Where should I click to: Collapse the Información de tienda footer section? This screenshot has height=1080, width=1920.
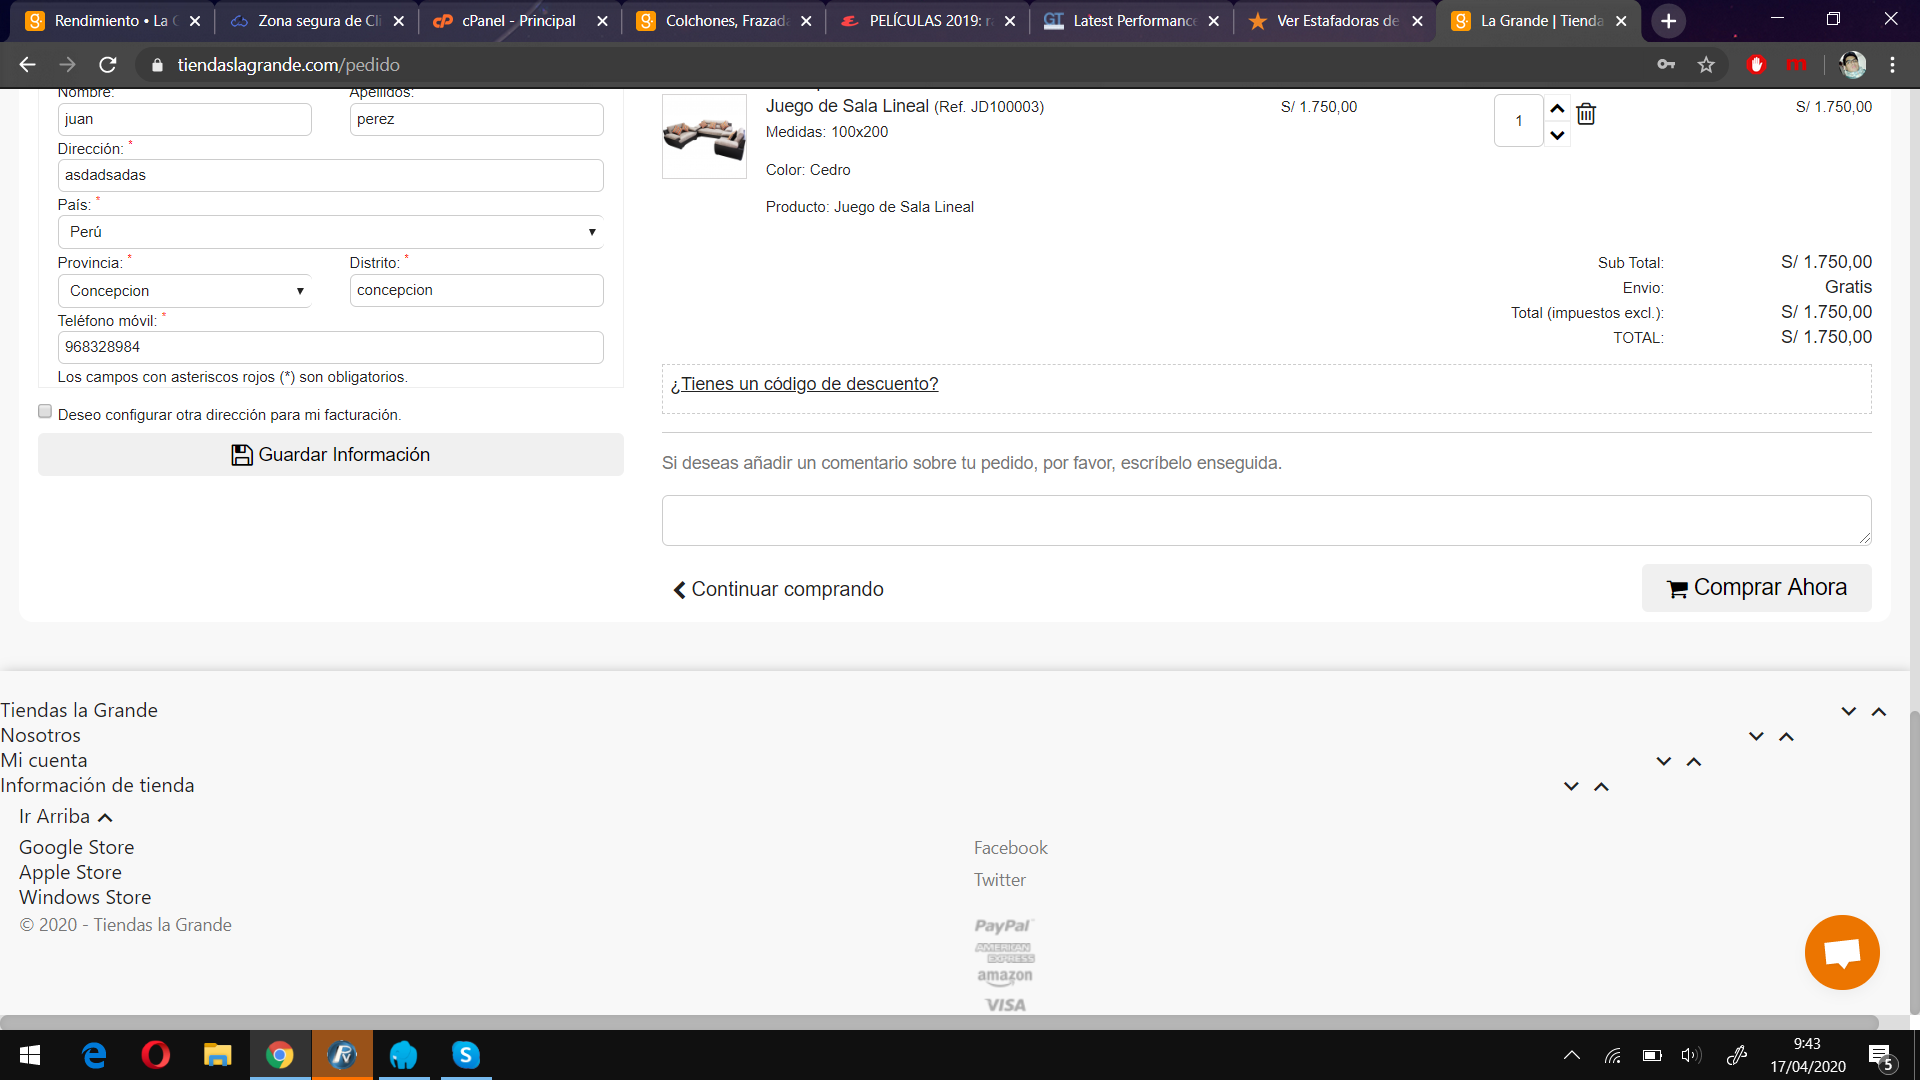click(1601, 787)
